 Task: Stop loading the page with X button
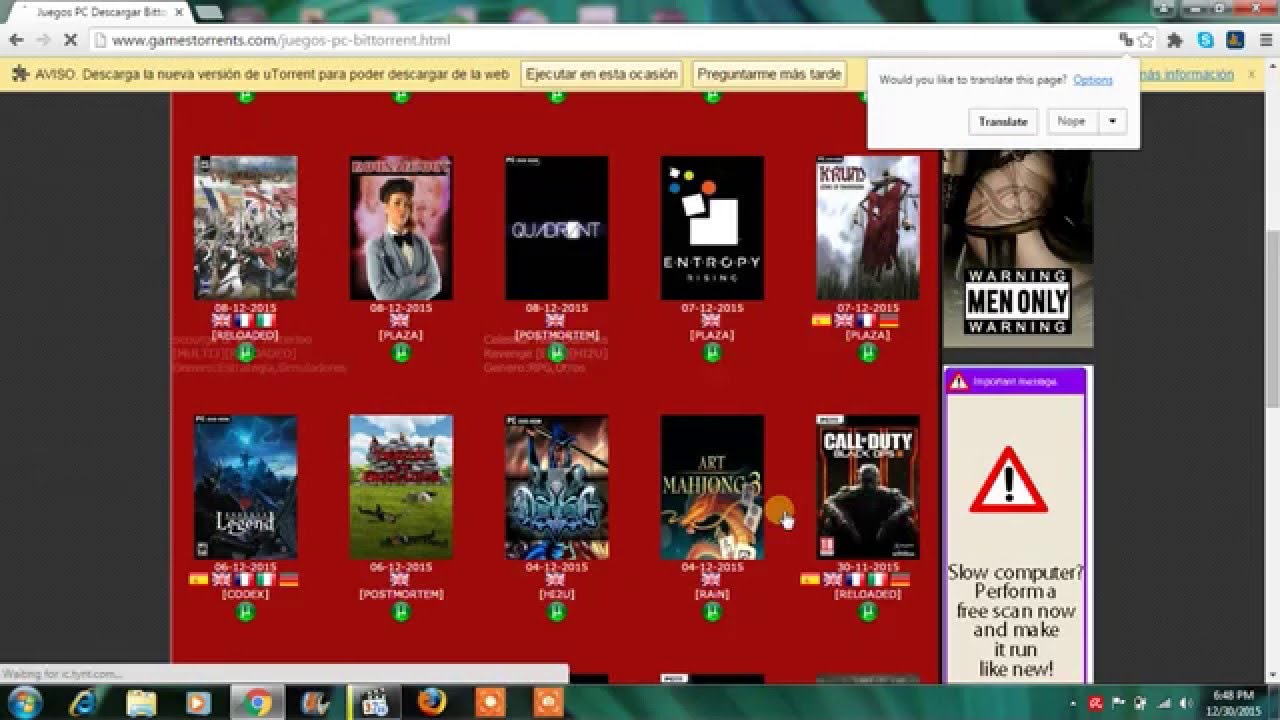[70, 40]
